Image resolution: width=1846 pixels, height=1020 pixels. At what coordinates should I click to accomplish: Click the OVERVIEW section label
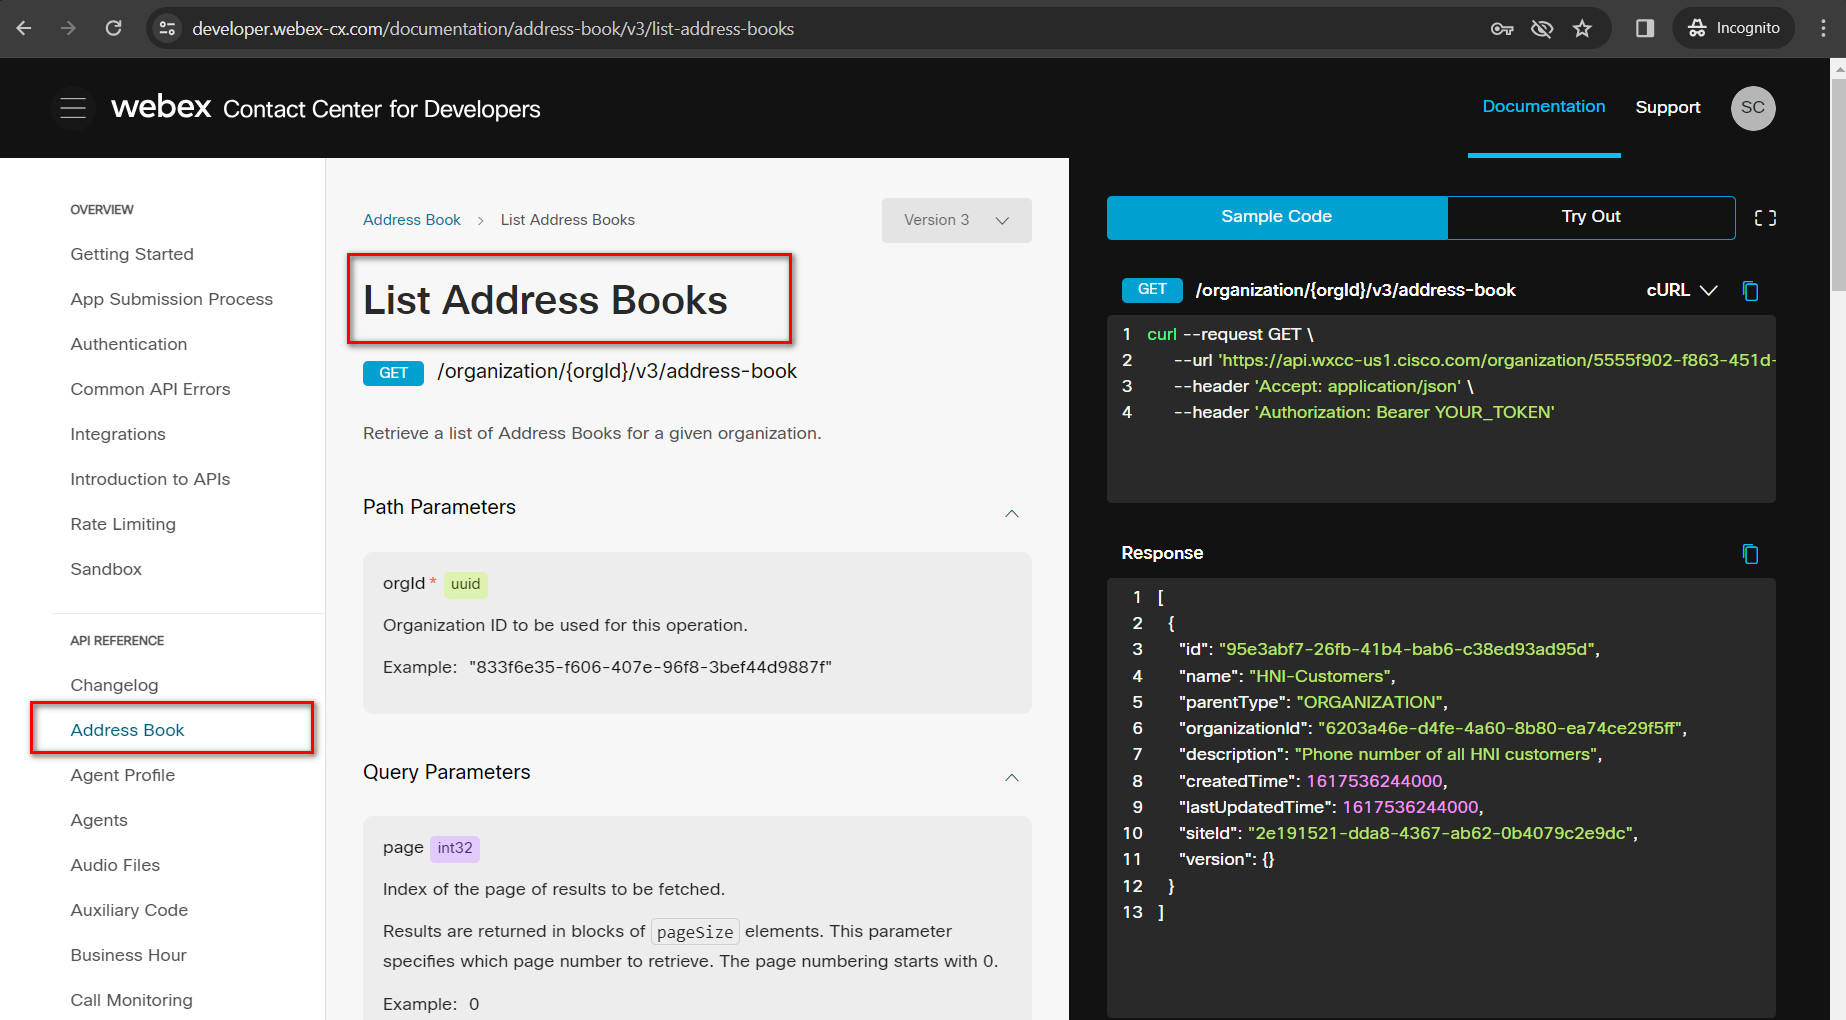click(x=102, y=210)
